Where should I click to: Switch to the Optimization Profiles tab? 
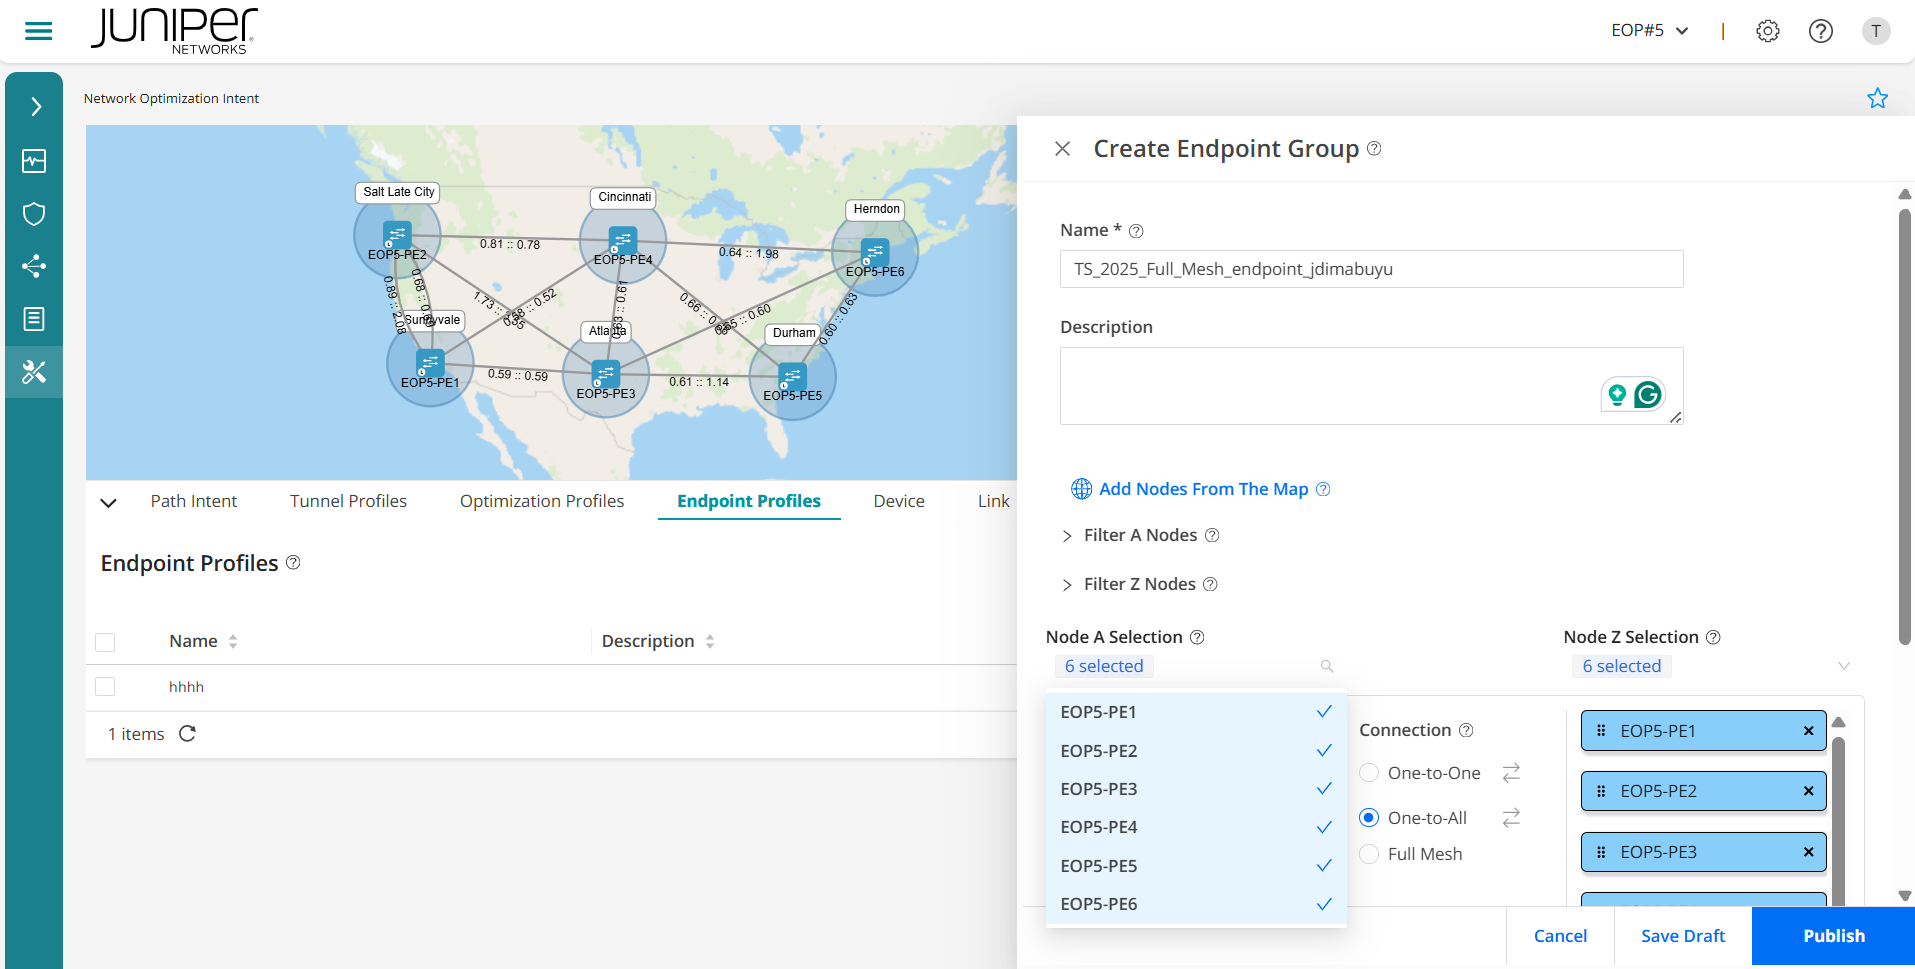pyautogui.click(x=541, y=501)
